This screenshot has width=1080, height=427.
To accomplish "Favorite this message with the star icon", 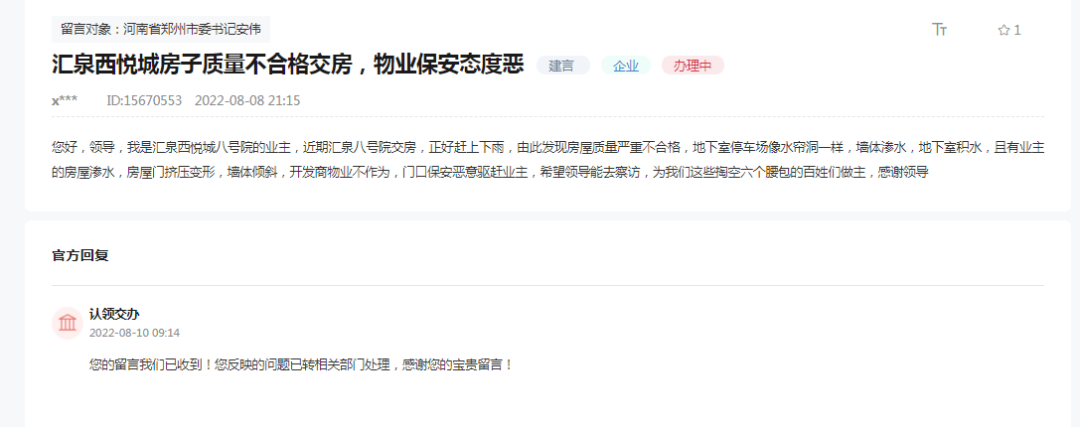I will [x=1004, y=30].
